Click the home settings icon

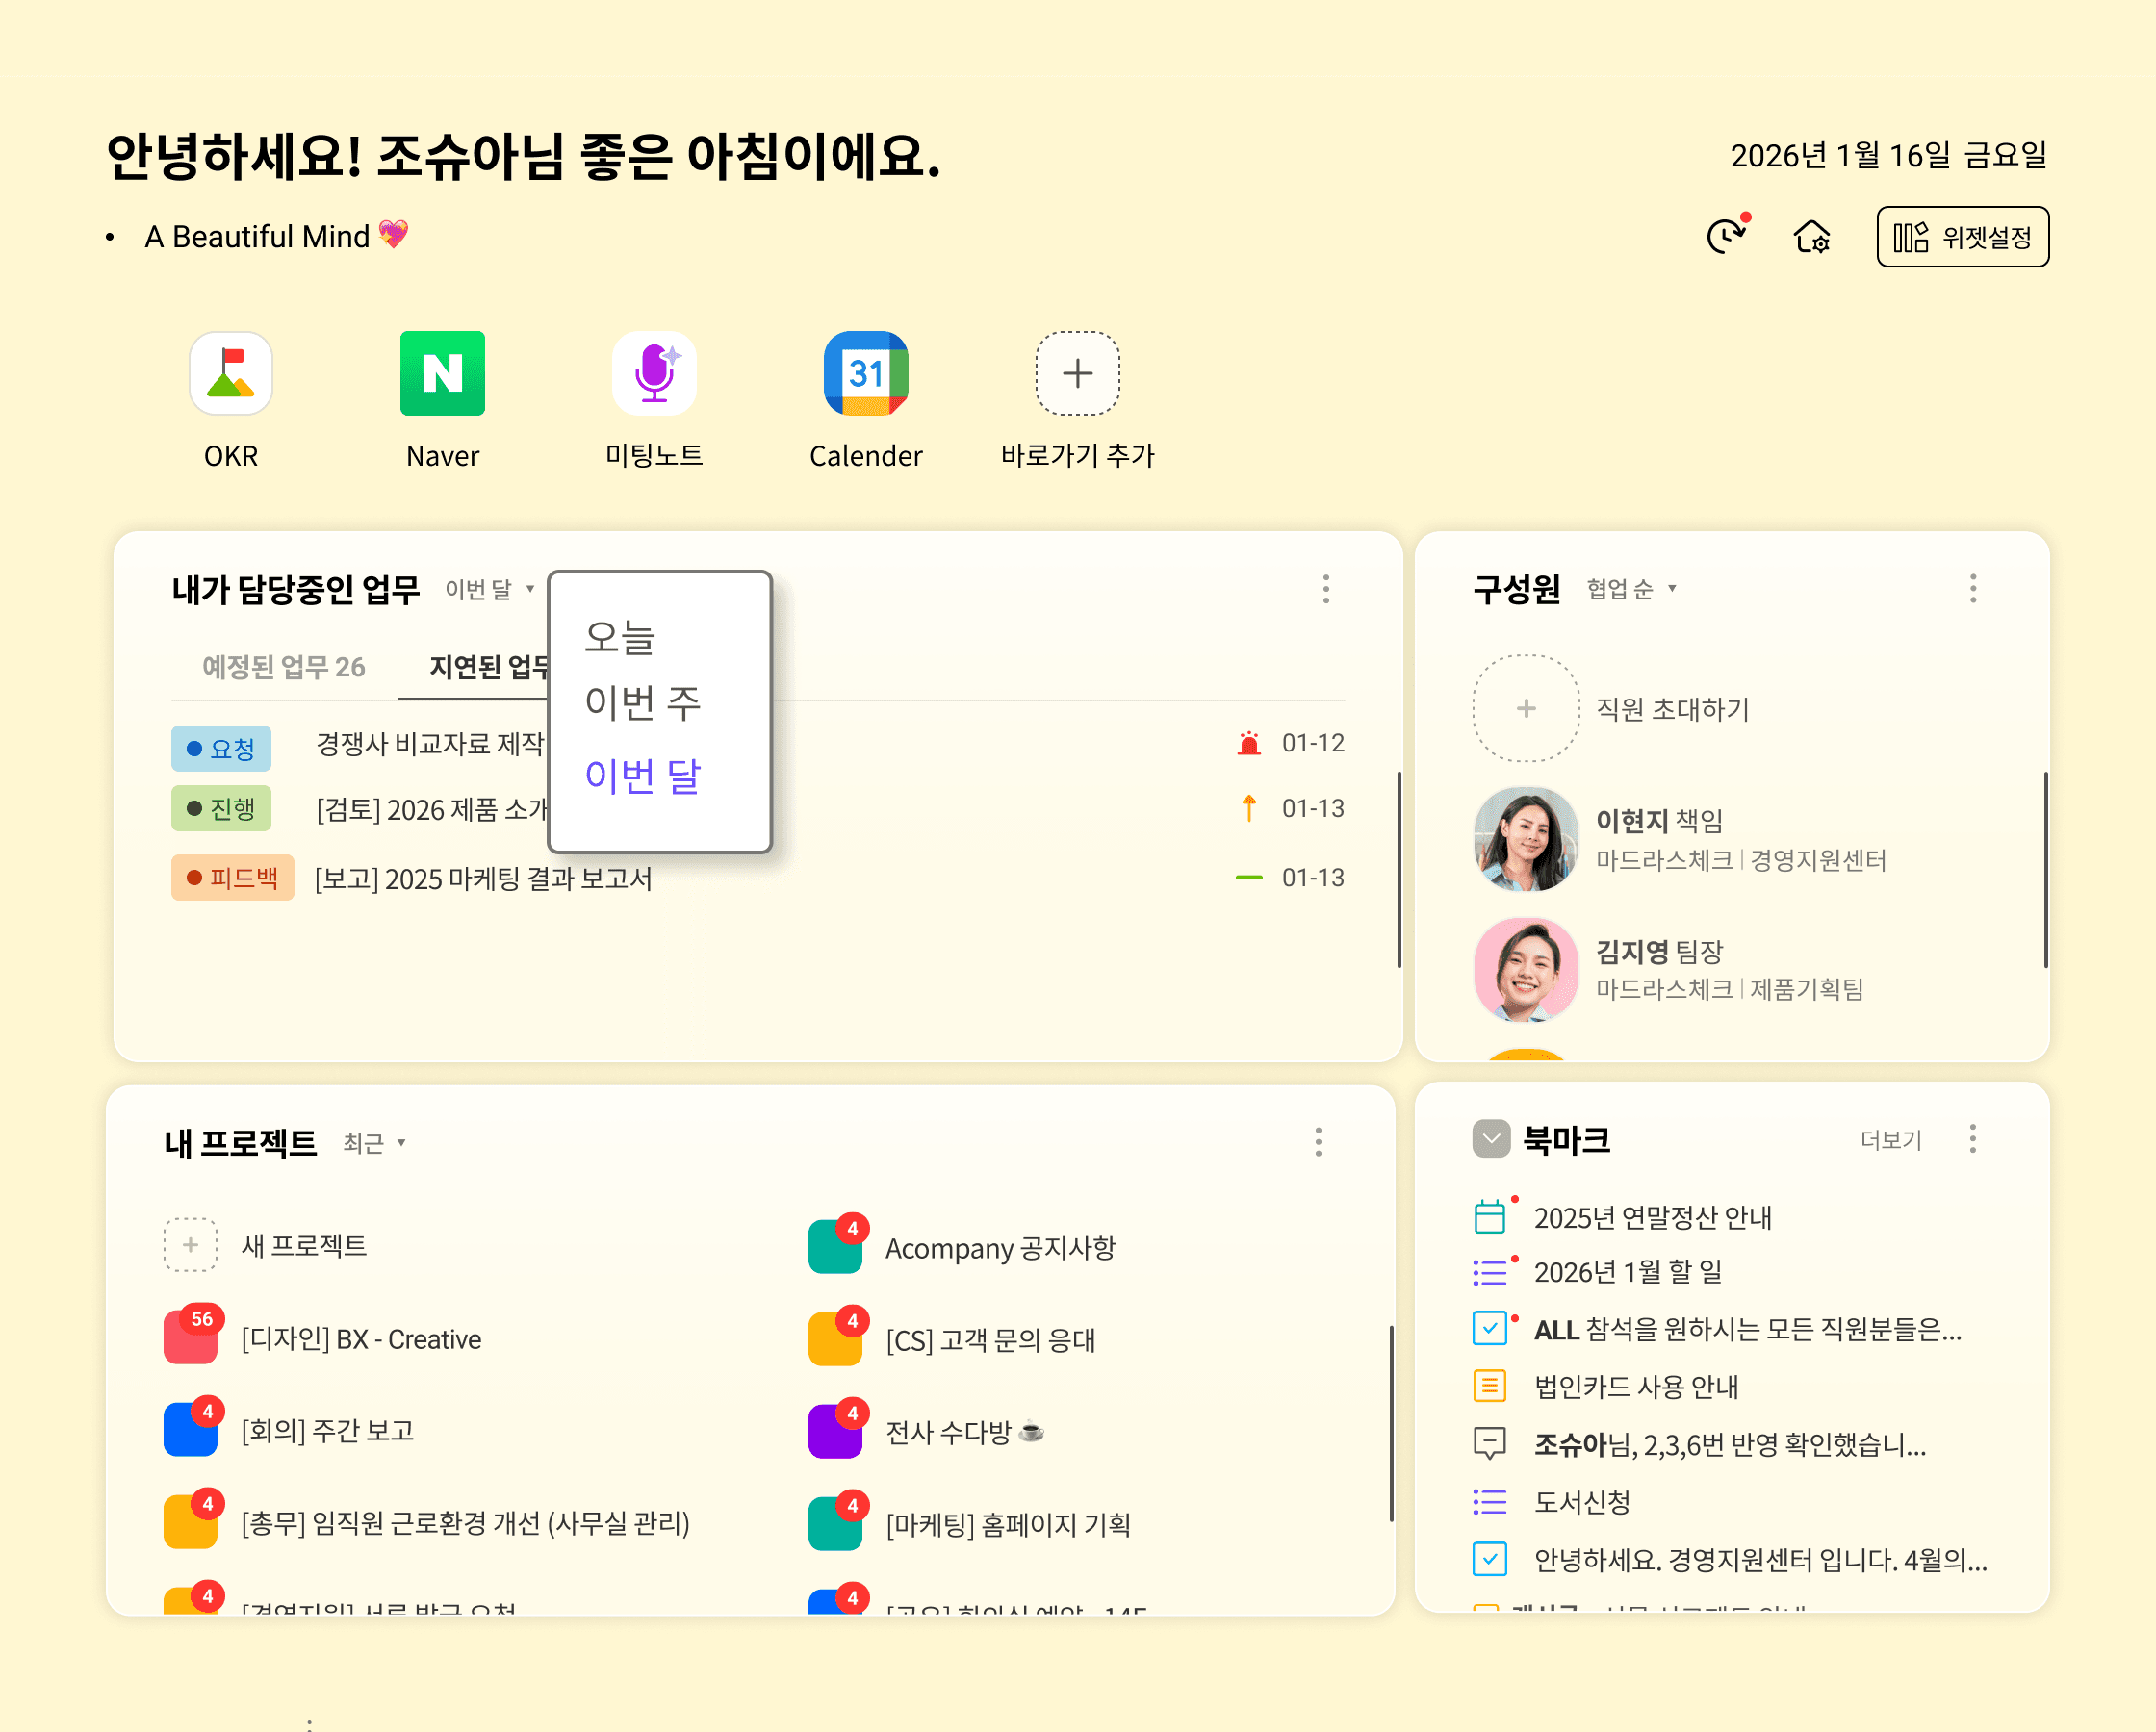click(x=1812, y=237)
